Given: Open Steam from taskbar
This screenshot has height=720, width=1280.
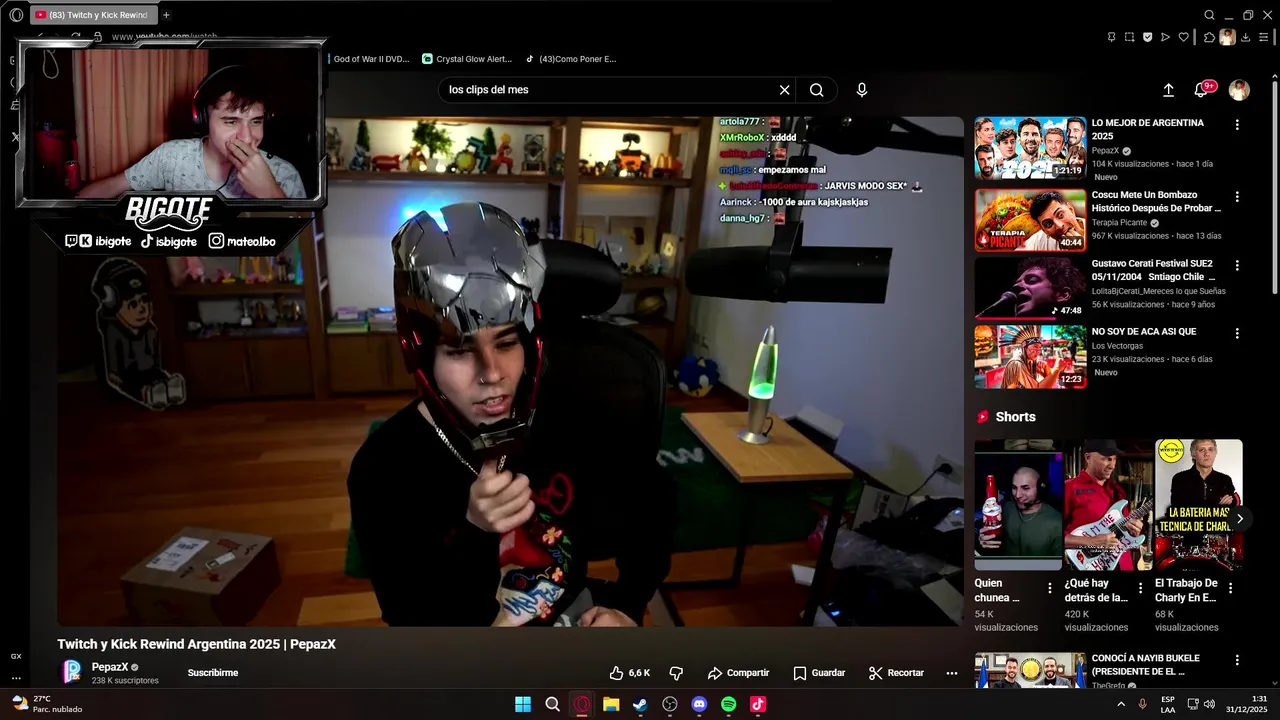Looking at the screenshot, I should [x=640, y=704].
